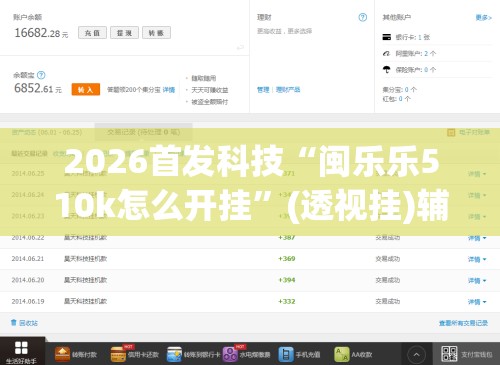
Task: Open the AA收款 shortcut icon
Action: click(x=342, y=354)
